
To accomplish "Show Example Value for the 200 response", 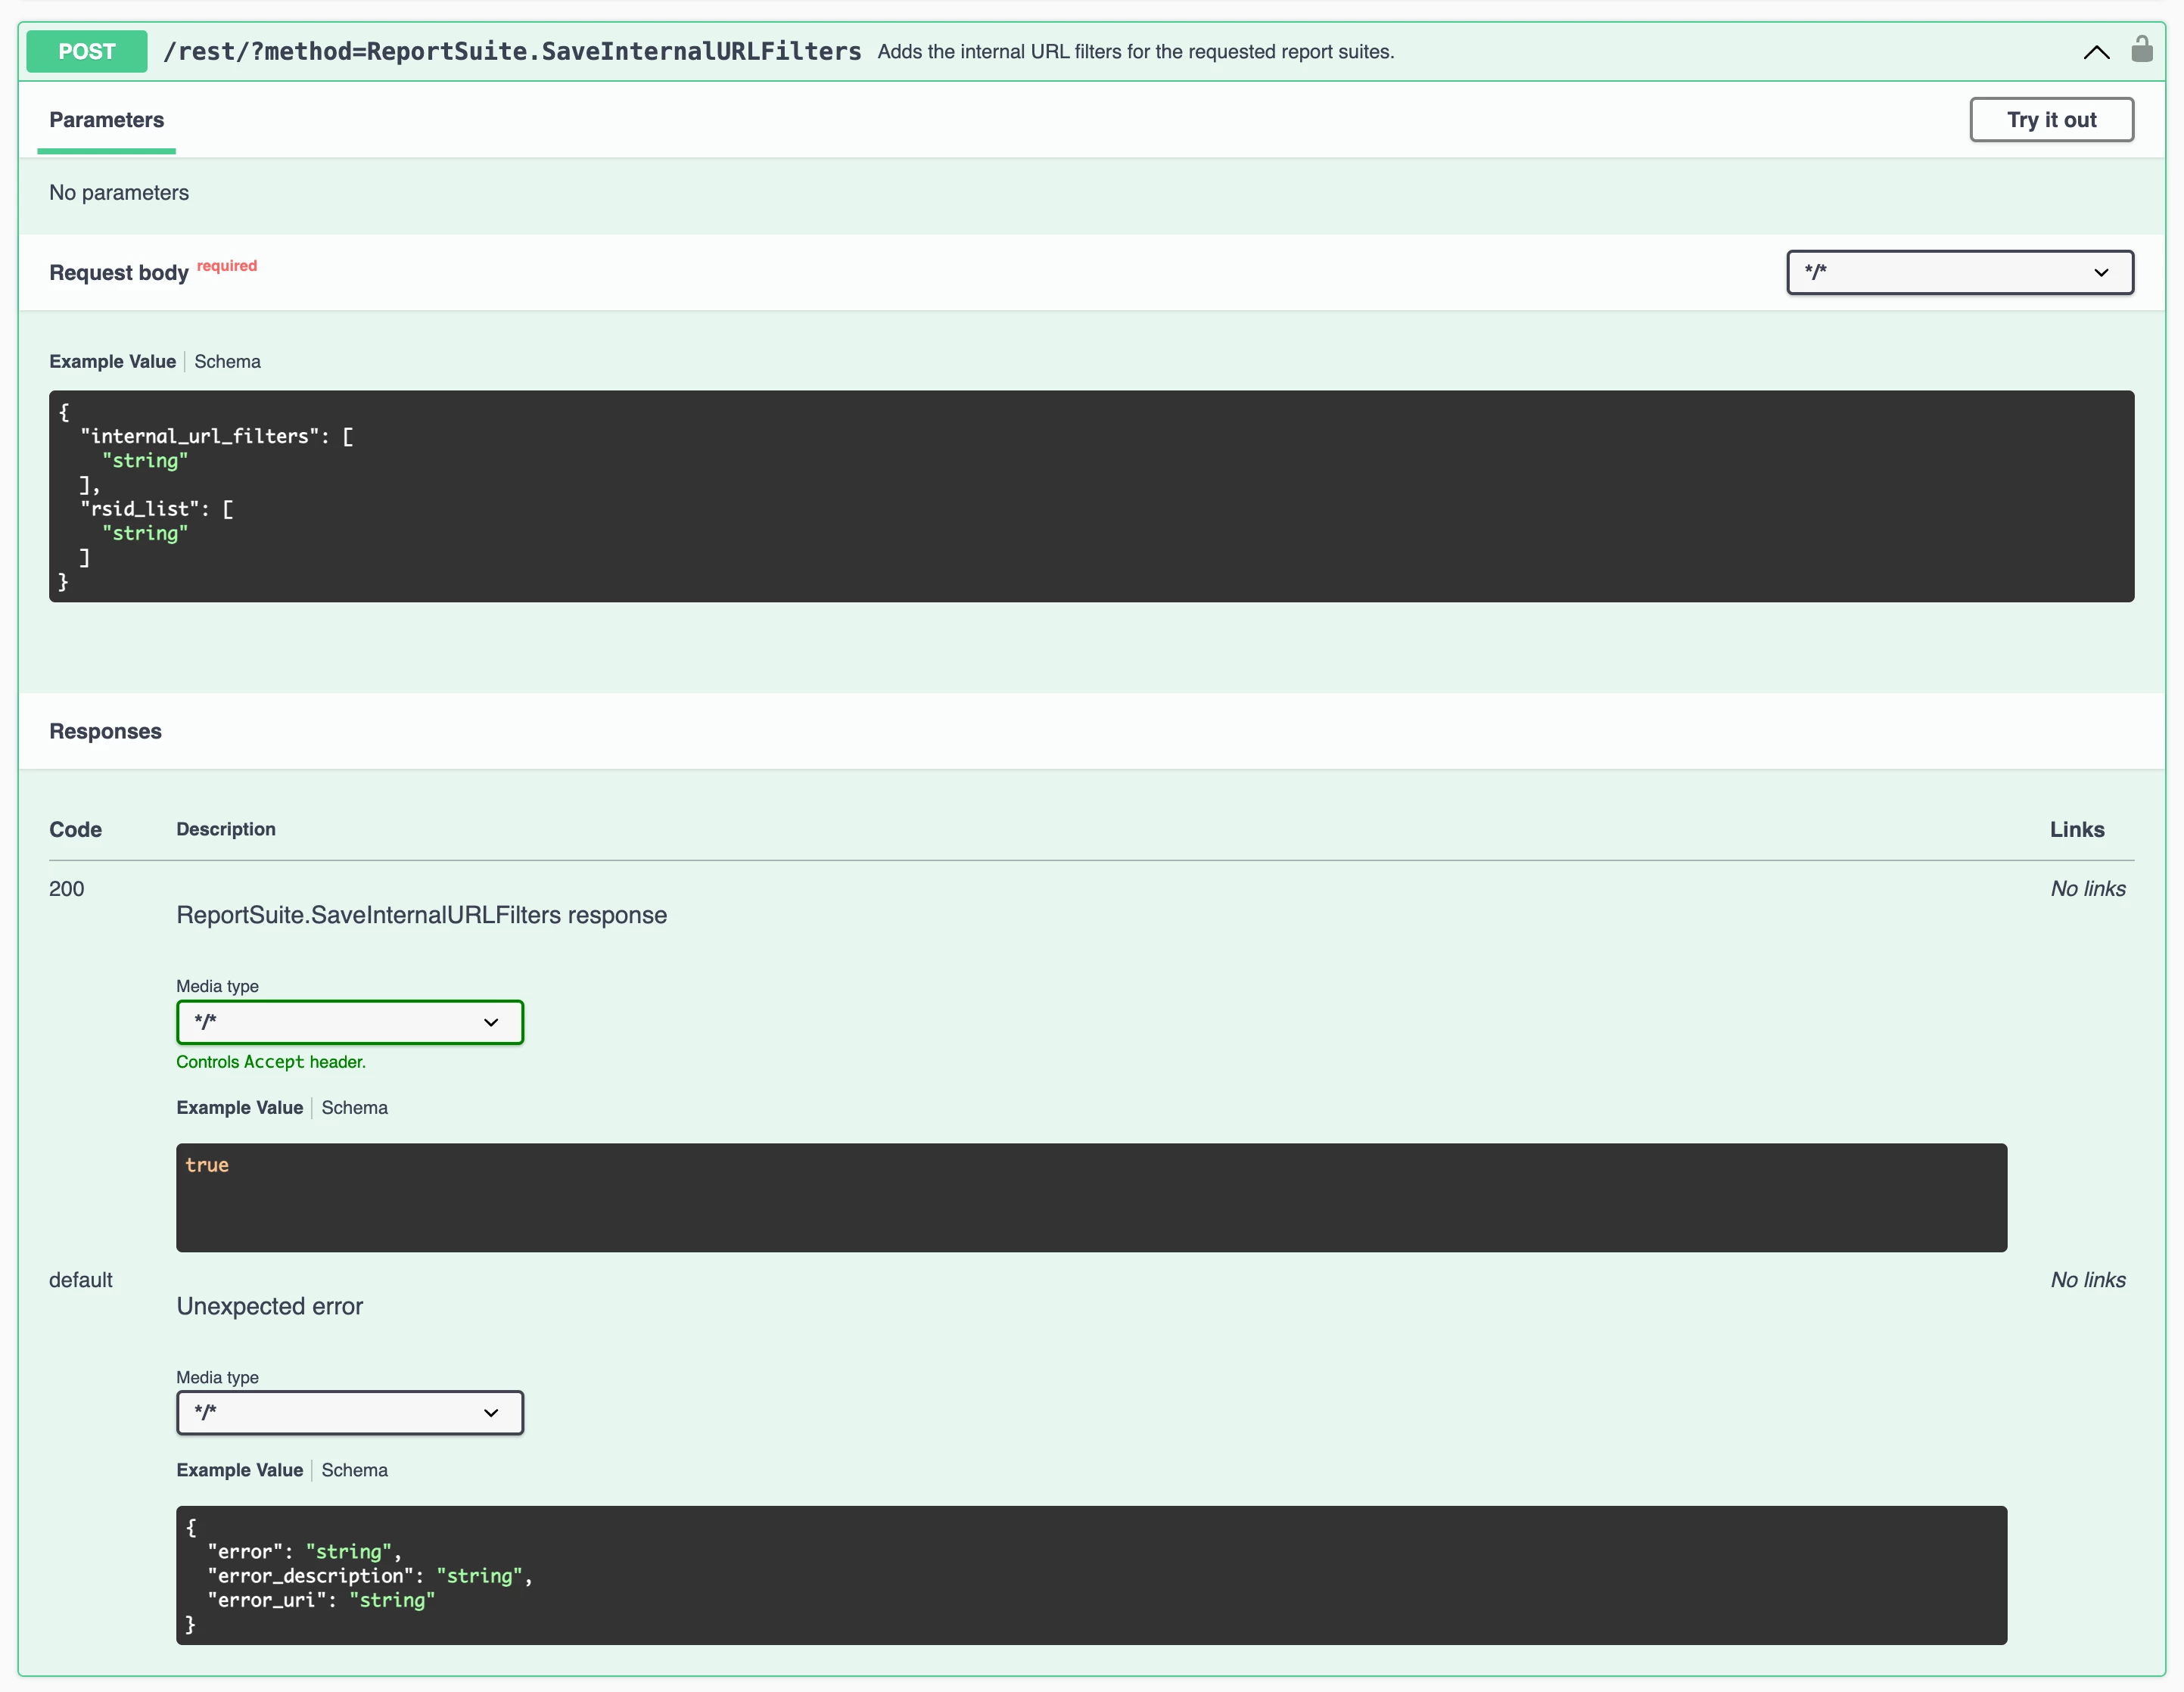I will (x=239, y=1107).
